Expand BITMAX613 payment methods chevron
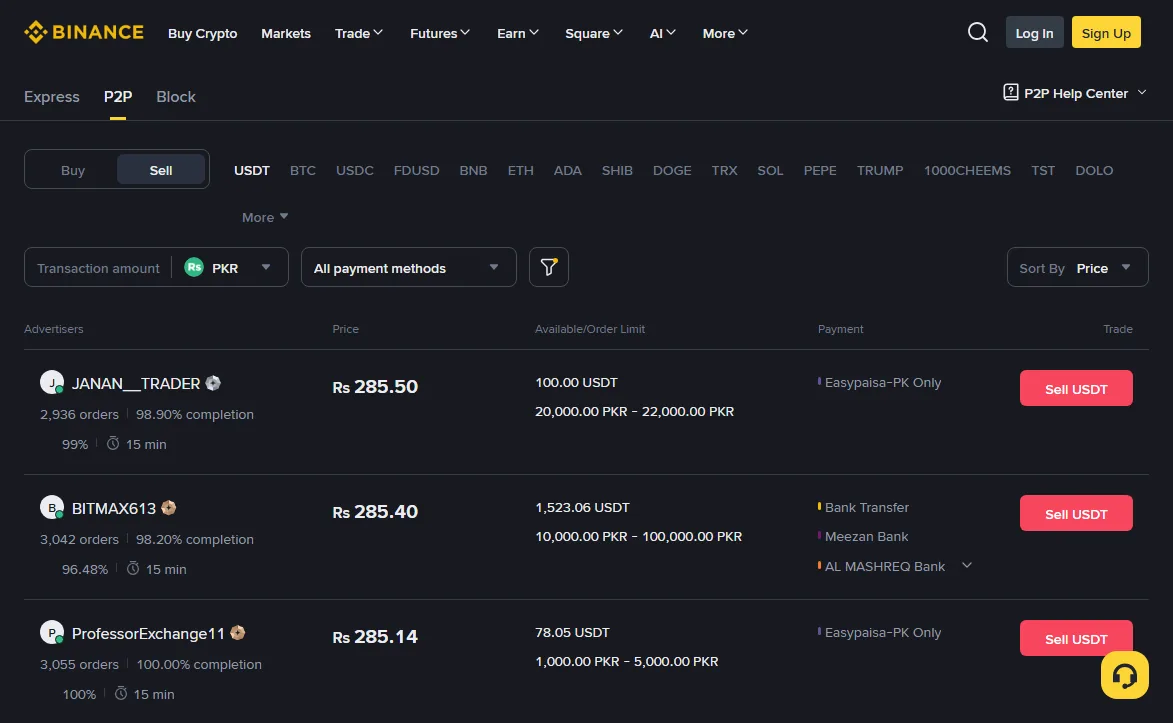Viewport: 1173px width, 723px height. (x=967, y=565)
